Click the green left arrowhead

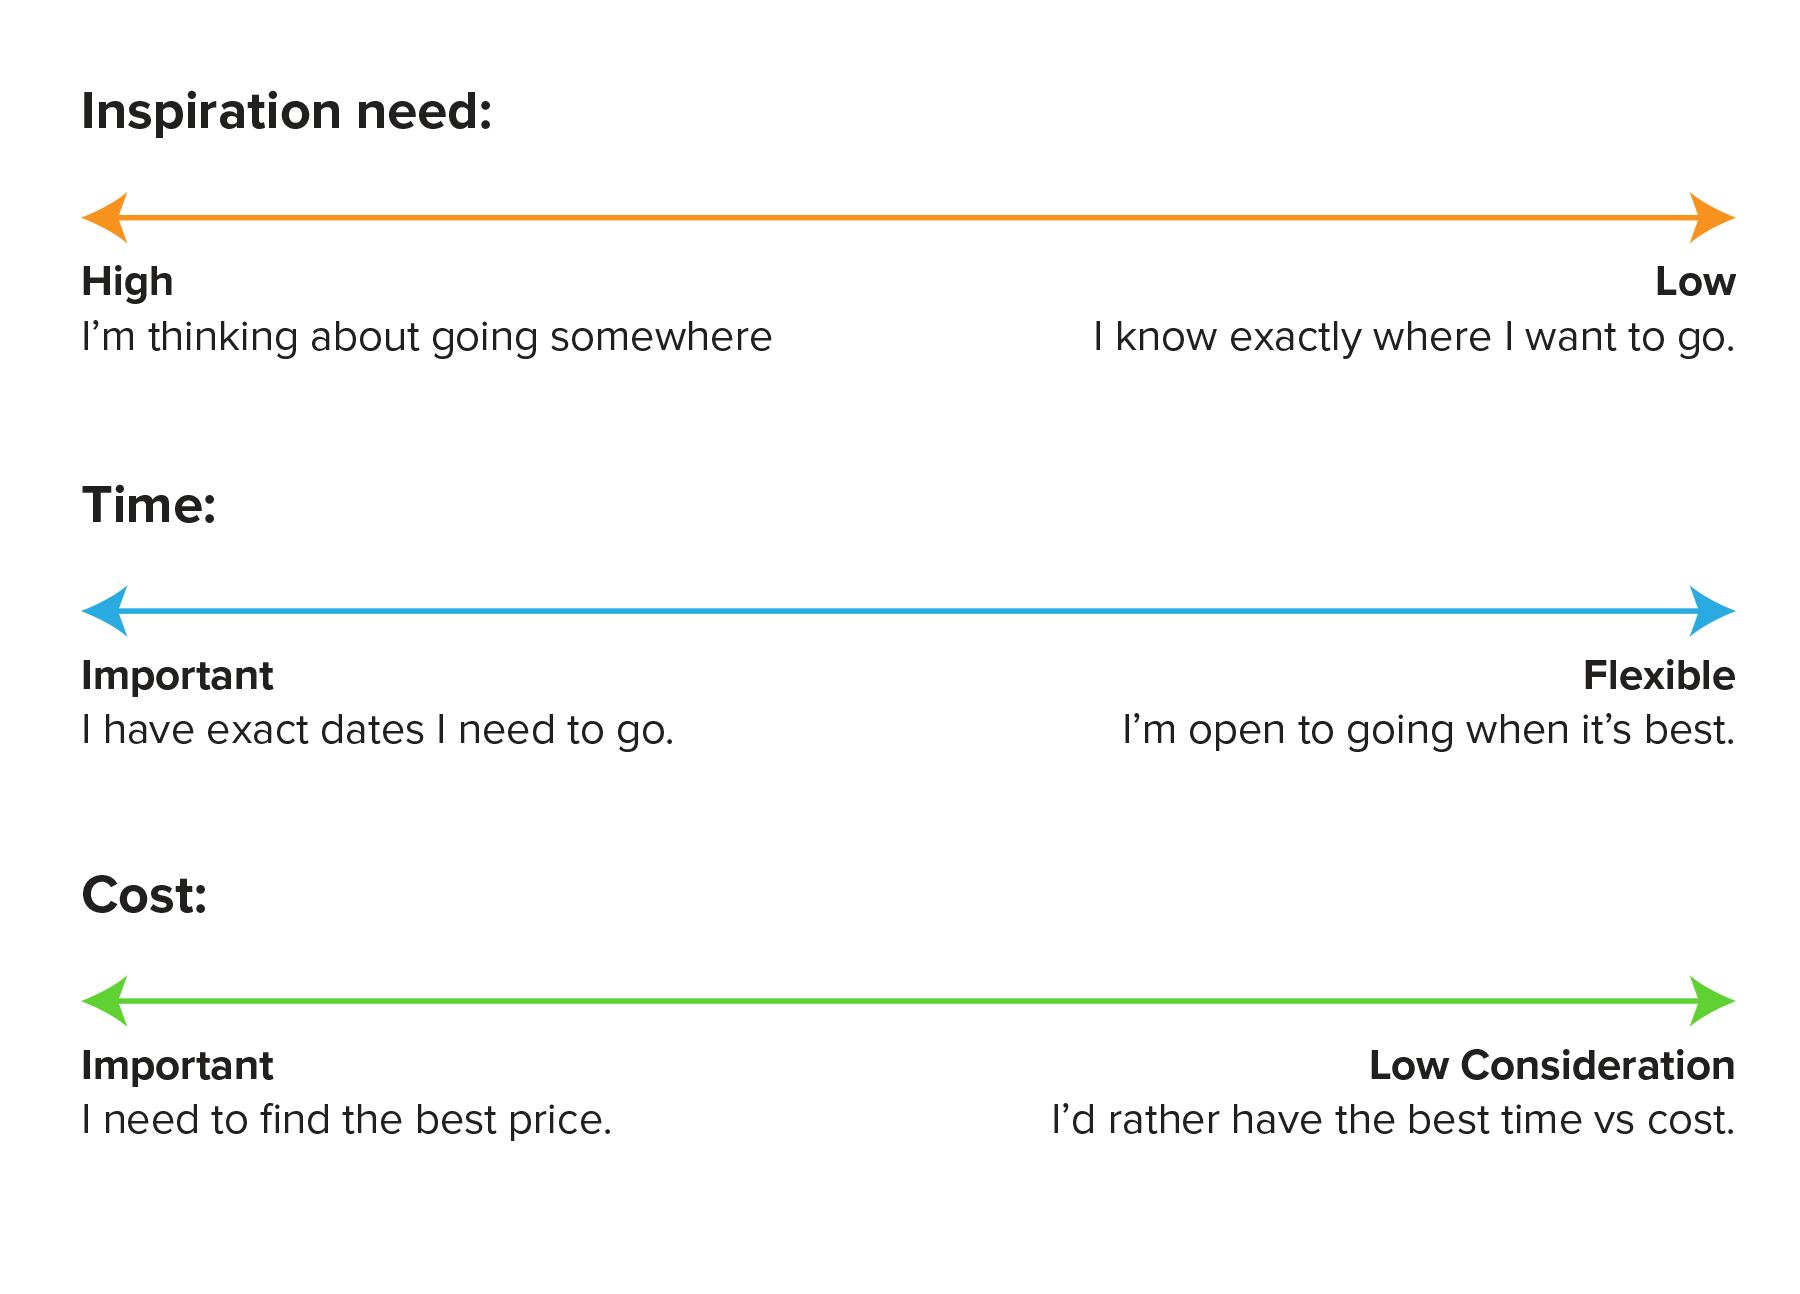tap(105, 1001)
